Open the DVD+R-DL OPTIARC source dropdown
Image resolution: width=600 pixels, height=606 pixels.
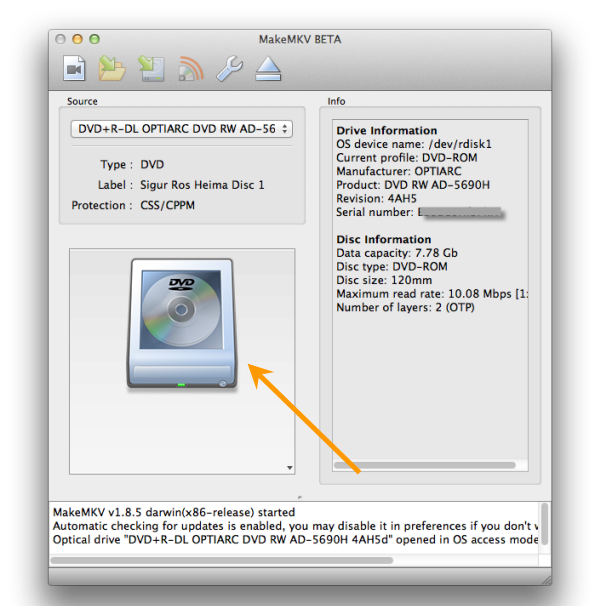pyautogui.click(x=182, y=129)
